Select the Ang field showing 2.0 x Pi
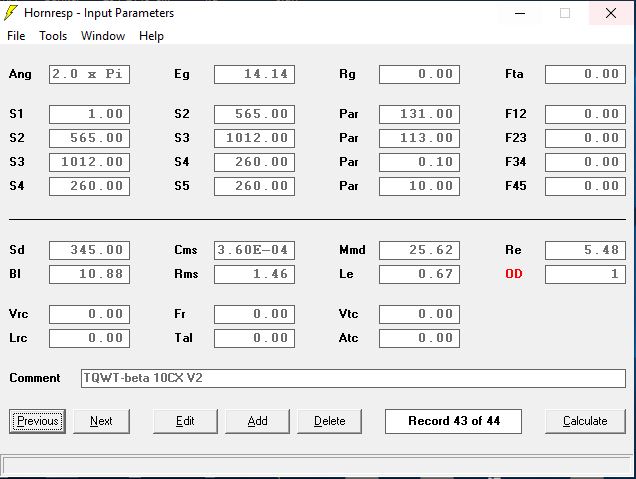The width and height of the screenshot is (636, 479). pyautogui.click(x=89, y=74)
